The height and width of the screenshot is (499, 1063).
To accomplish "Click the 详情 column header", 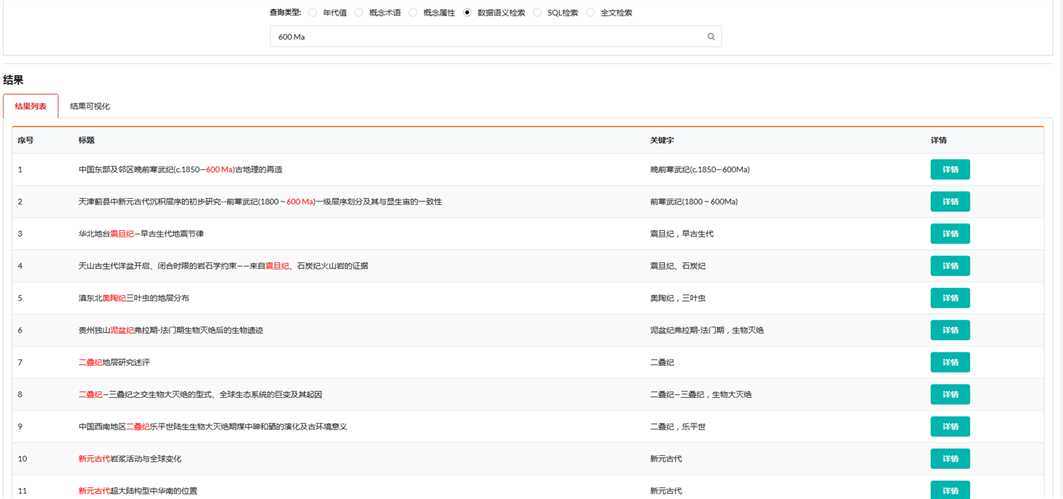I will pos(939,140).
